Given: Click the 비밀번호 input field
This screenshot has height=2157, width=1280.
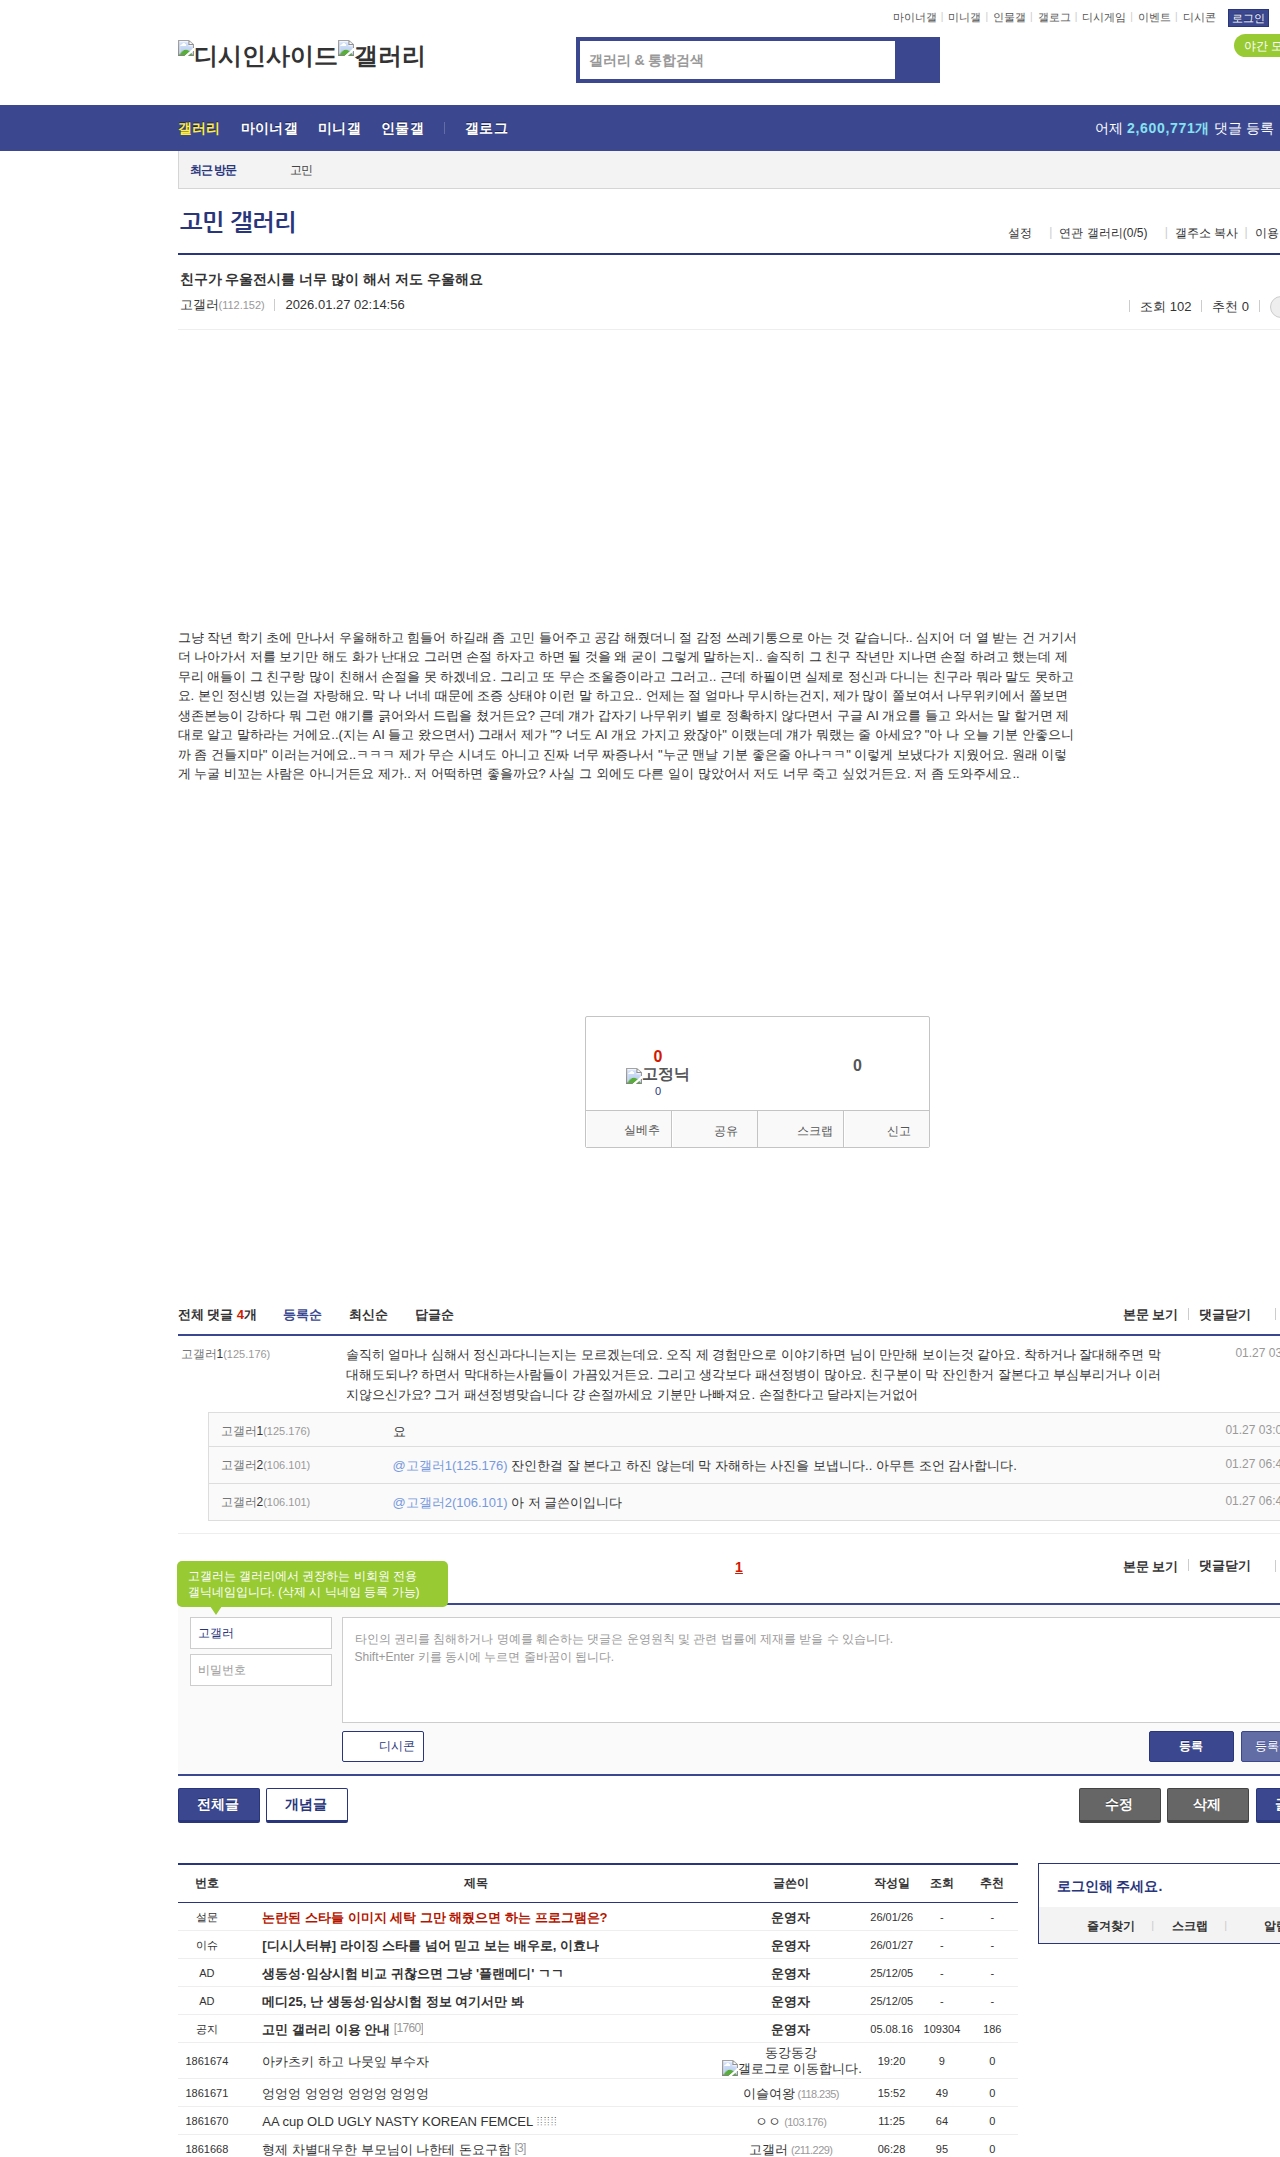Looking at the screenshot, I should pos(260,1670).
